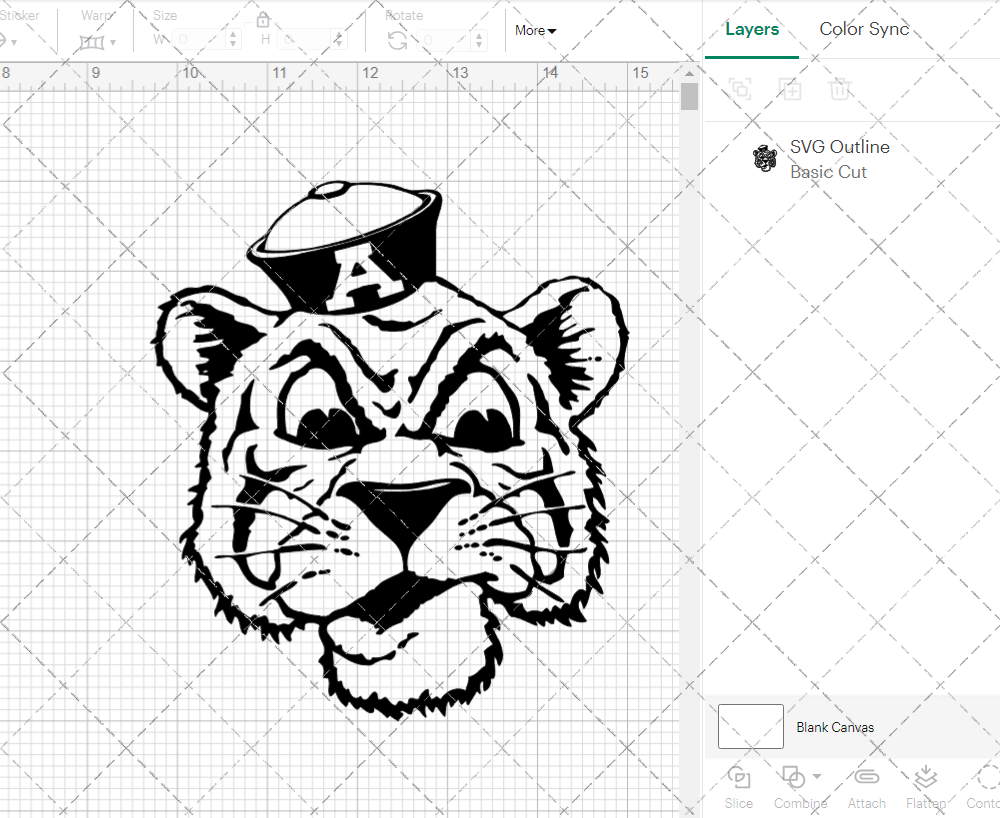The width and height of the screenshot is (1000, 818).
Task: Open the Combine dropdown arrow
Action: click(817, 775)
